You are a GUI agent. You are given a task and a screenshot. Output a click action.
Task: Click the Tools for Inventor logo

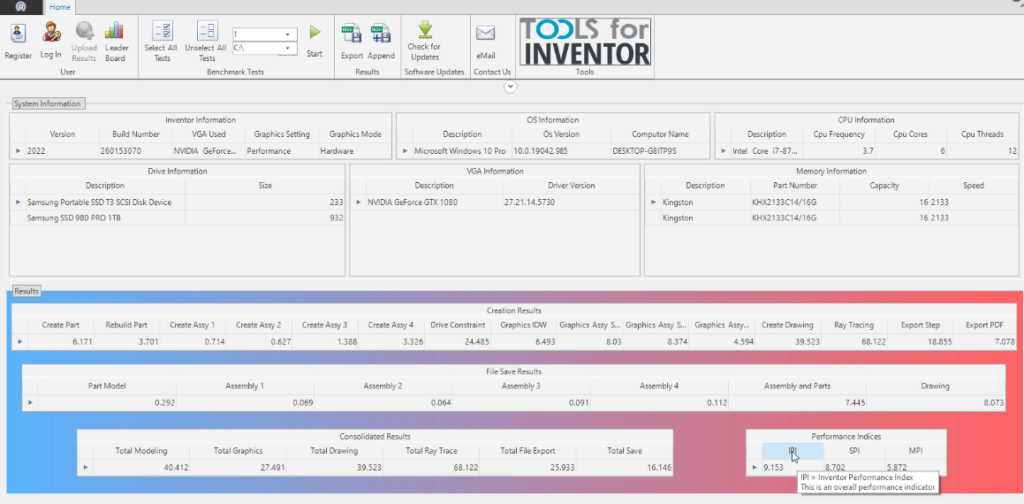click(585, 41)
